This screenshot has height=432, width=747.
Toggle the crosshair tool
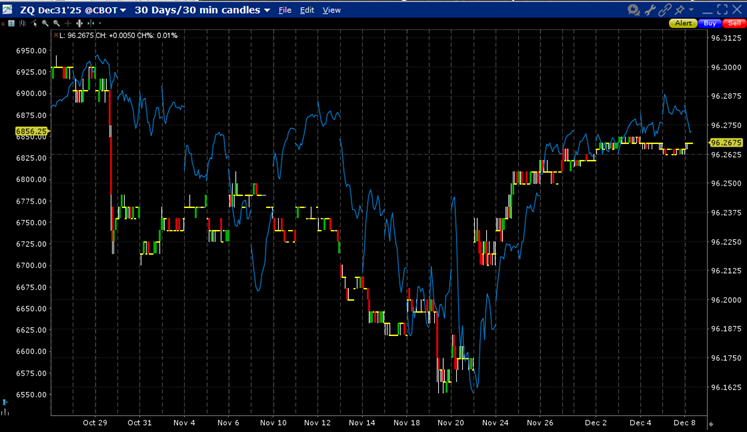click(x=68, y=23)
